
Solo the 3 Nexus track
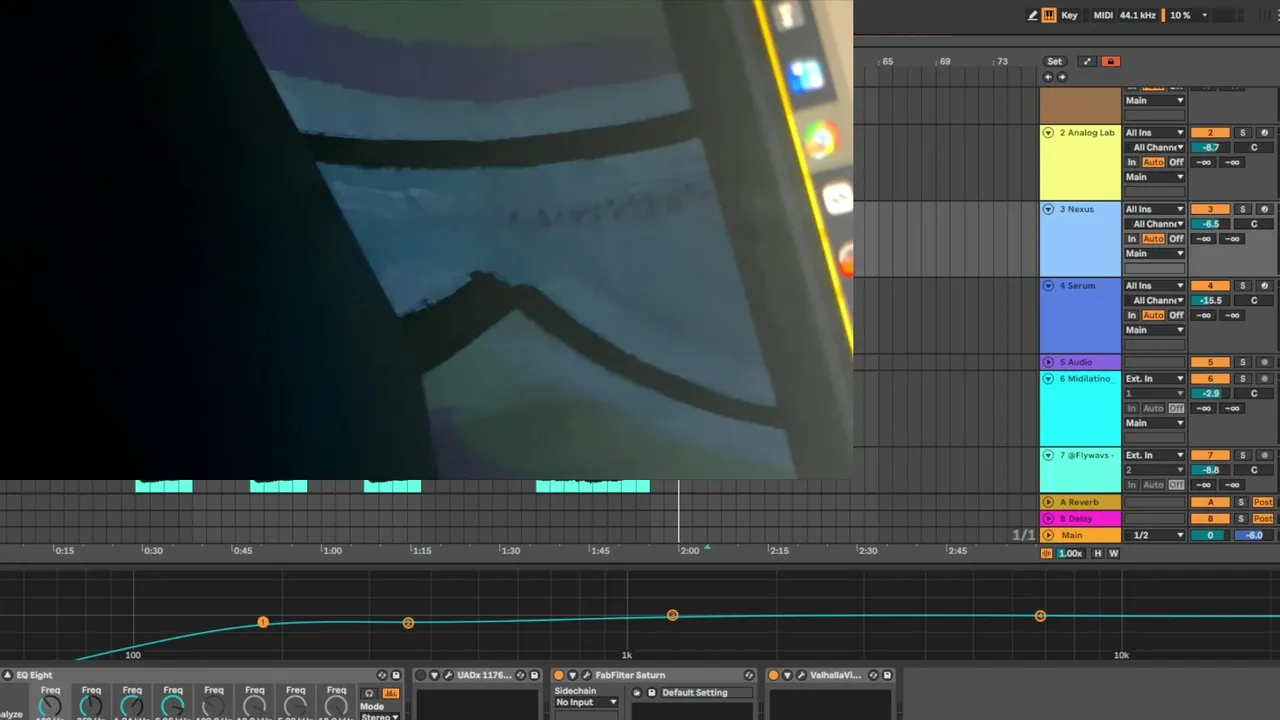pos(1243,209)
